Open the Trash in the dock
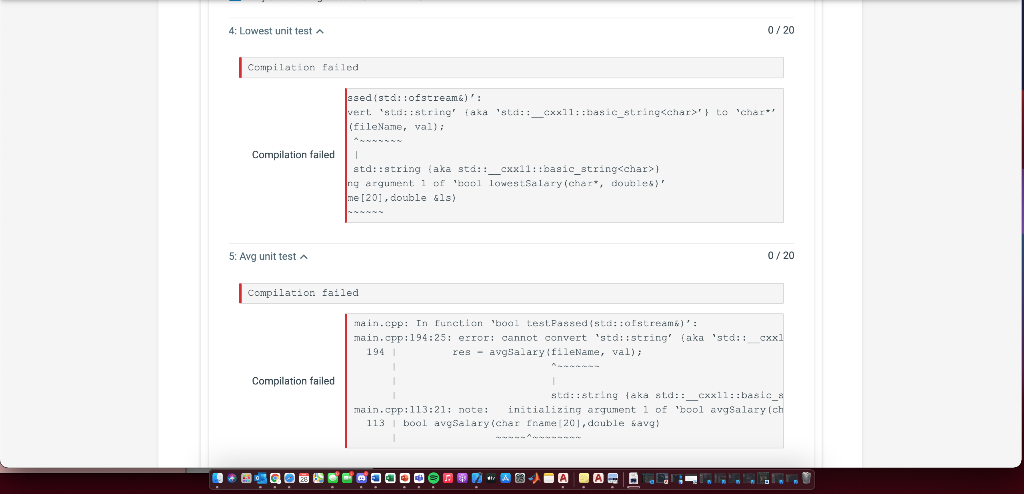Screen dimensions: 1024x494 click(807, 478)
